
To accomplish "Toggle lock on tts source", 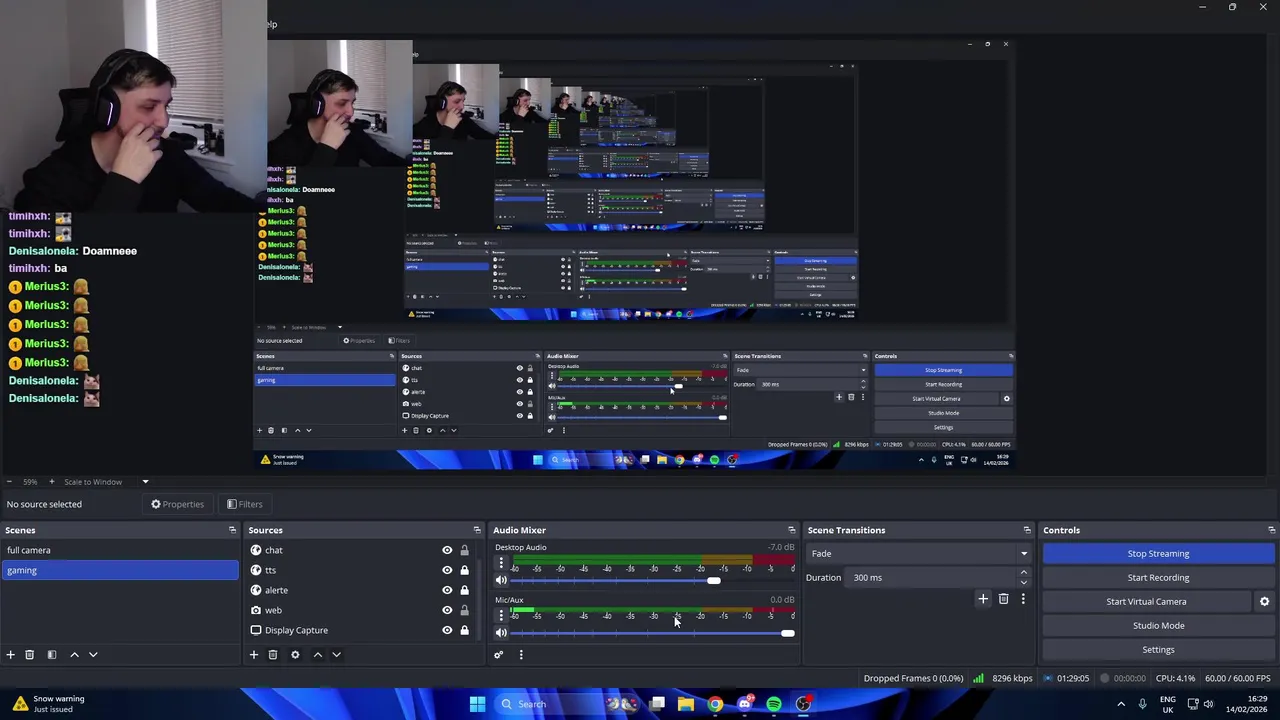I will tap(464, 570).
